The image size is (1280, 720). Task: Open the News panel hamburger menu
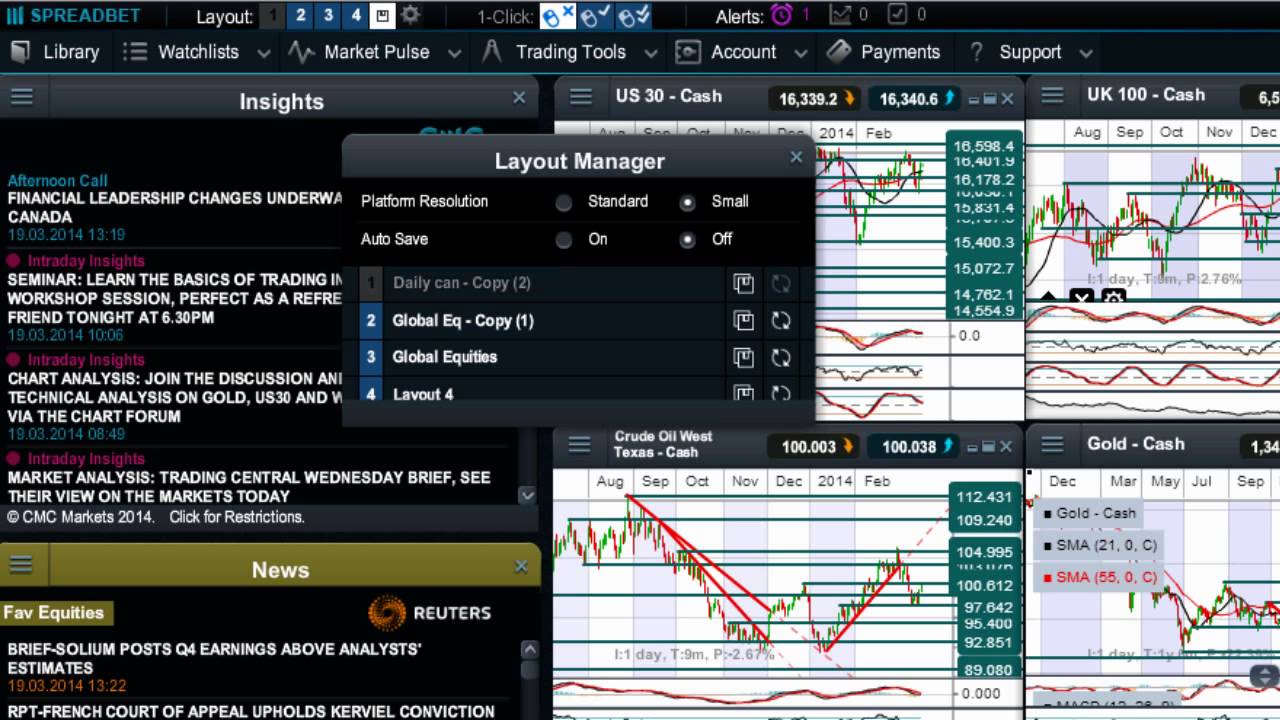[22, 566]
